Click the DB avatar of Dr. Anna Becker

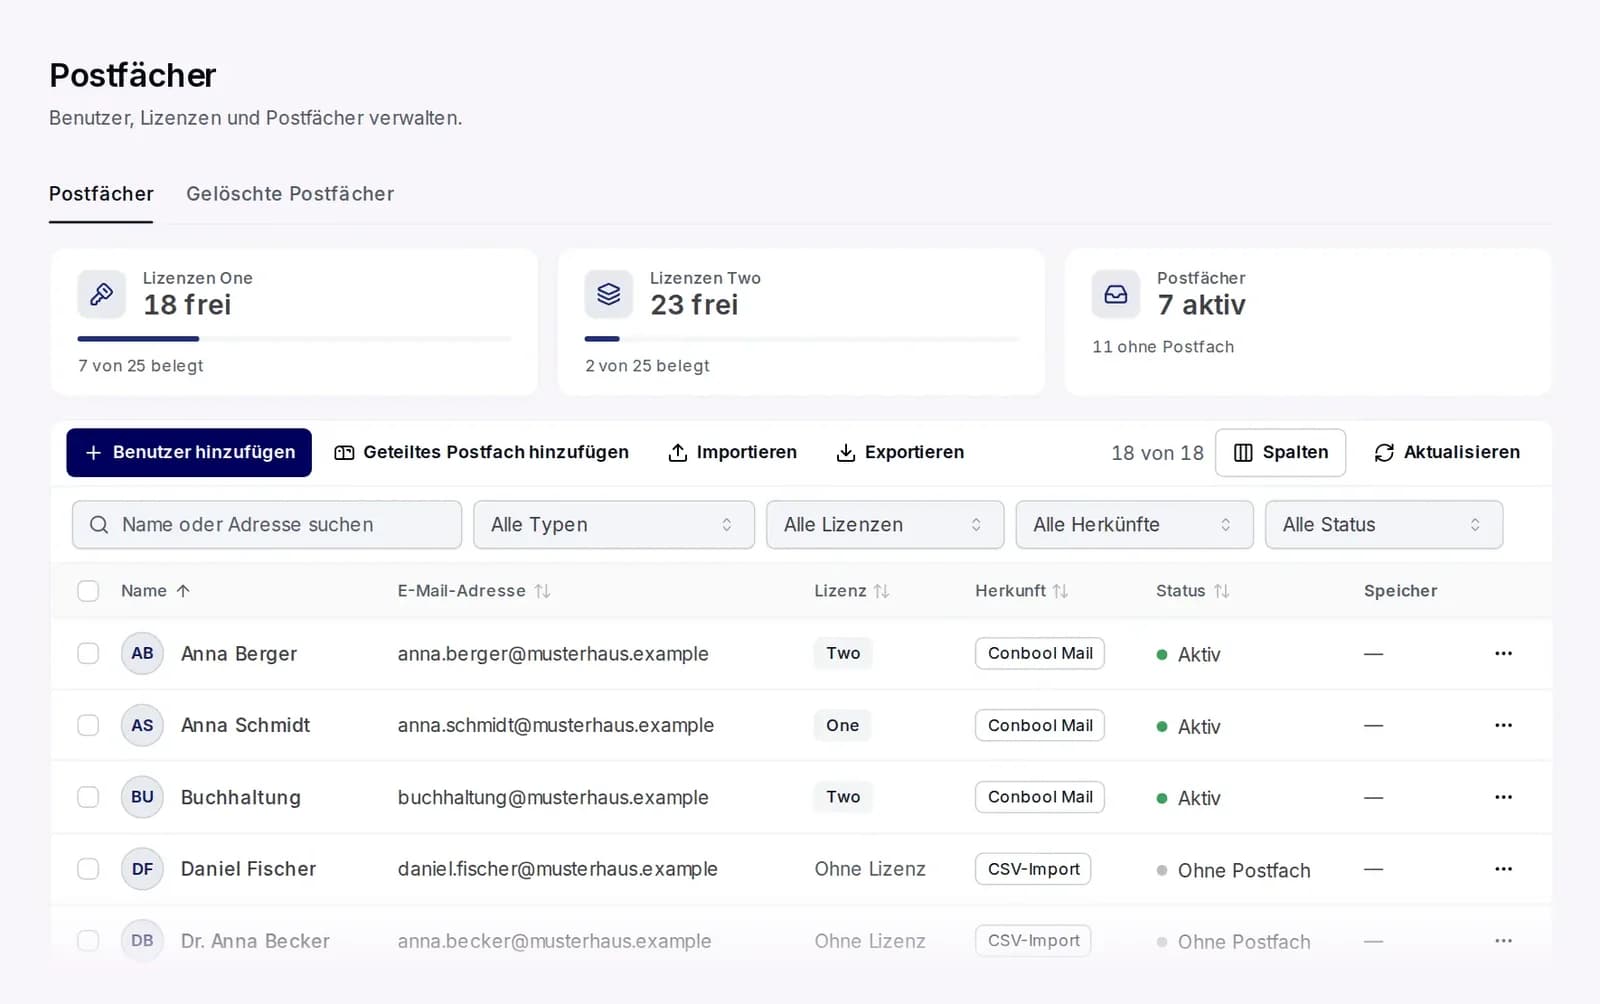pyautogui.click(x=142, y=941)
